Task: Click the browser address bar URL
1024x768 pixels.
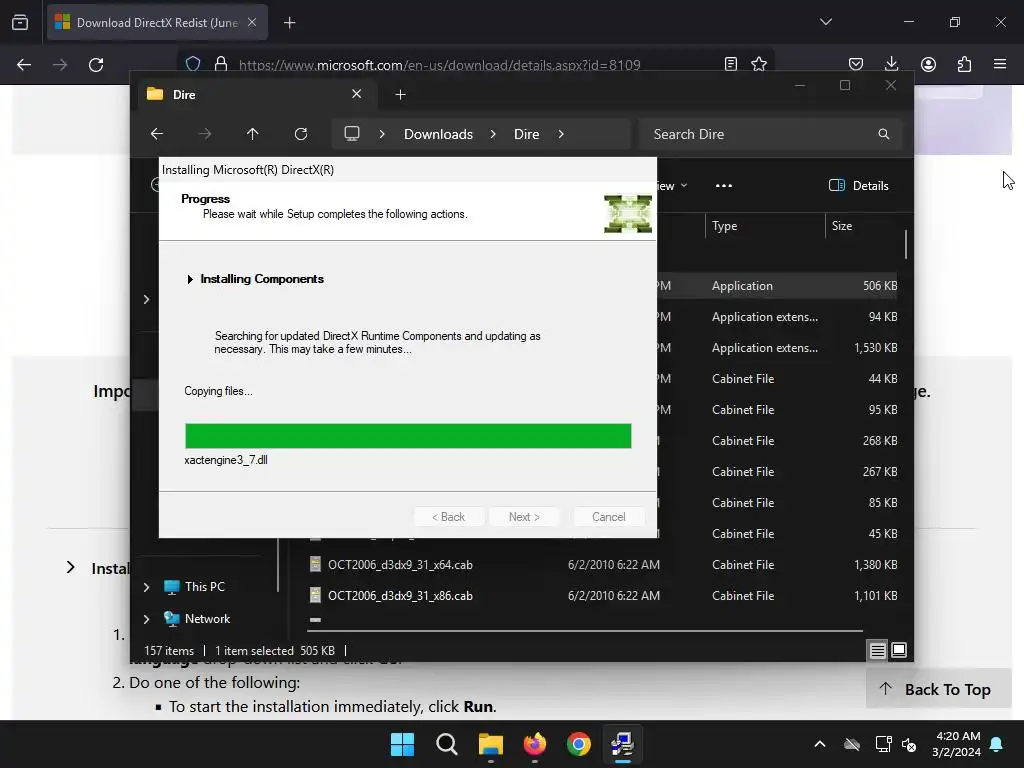Action: pyautogui.click(x=439, y=65)
